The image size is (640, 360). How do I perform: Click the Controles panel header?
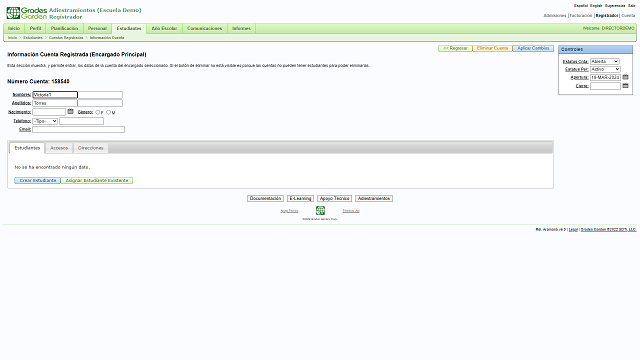[x=596, y=49]
